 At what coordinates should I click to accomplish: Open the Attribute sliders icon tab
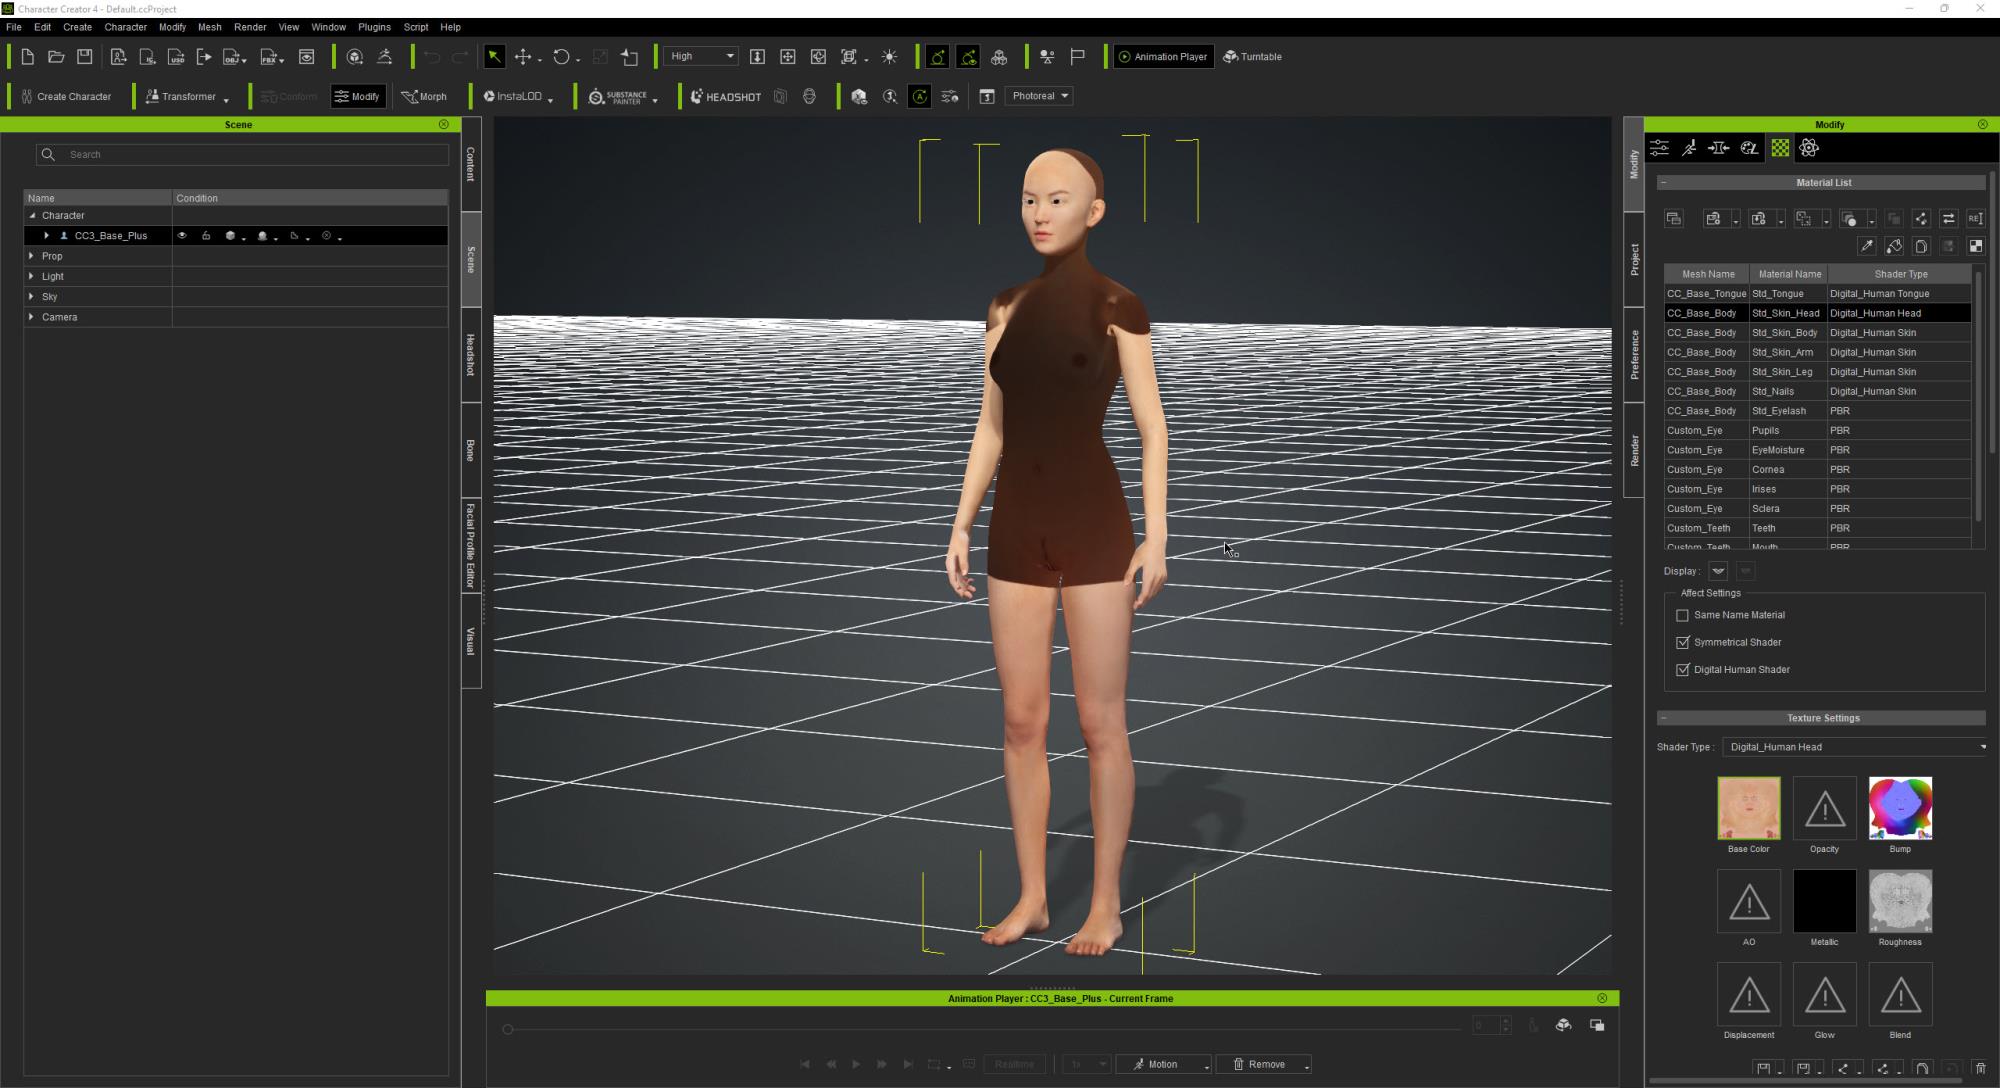coord(1659,148)
